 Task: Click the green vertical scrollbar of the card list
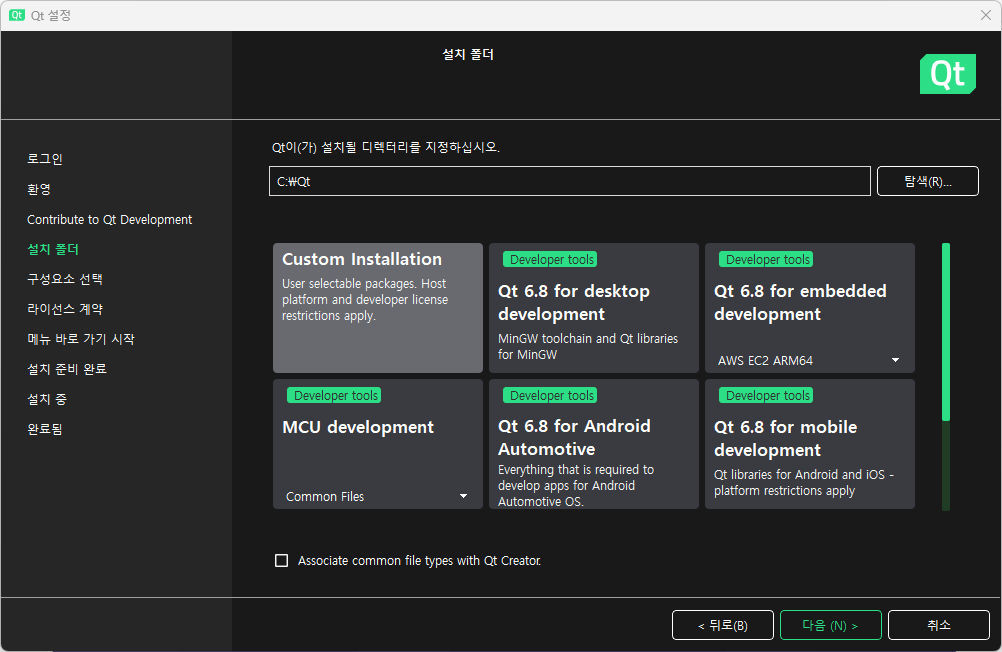pyautogui.click(x=946, y=332)
